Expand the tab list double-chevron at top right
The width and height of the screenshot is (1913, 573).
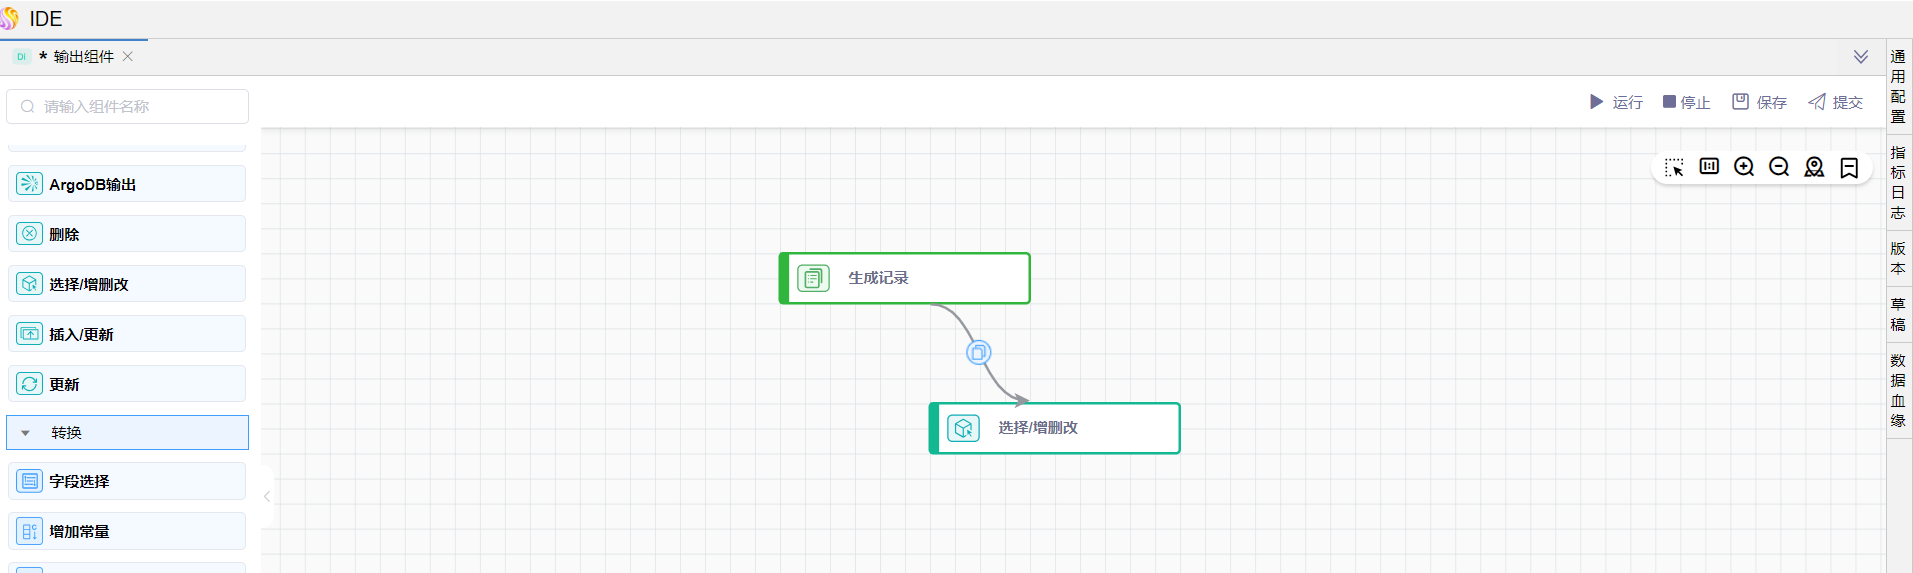coord(1861,57)
